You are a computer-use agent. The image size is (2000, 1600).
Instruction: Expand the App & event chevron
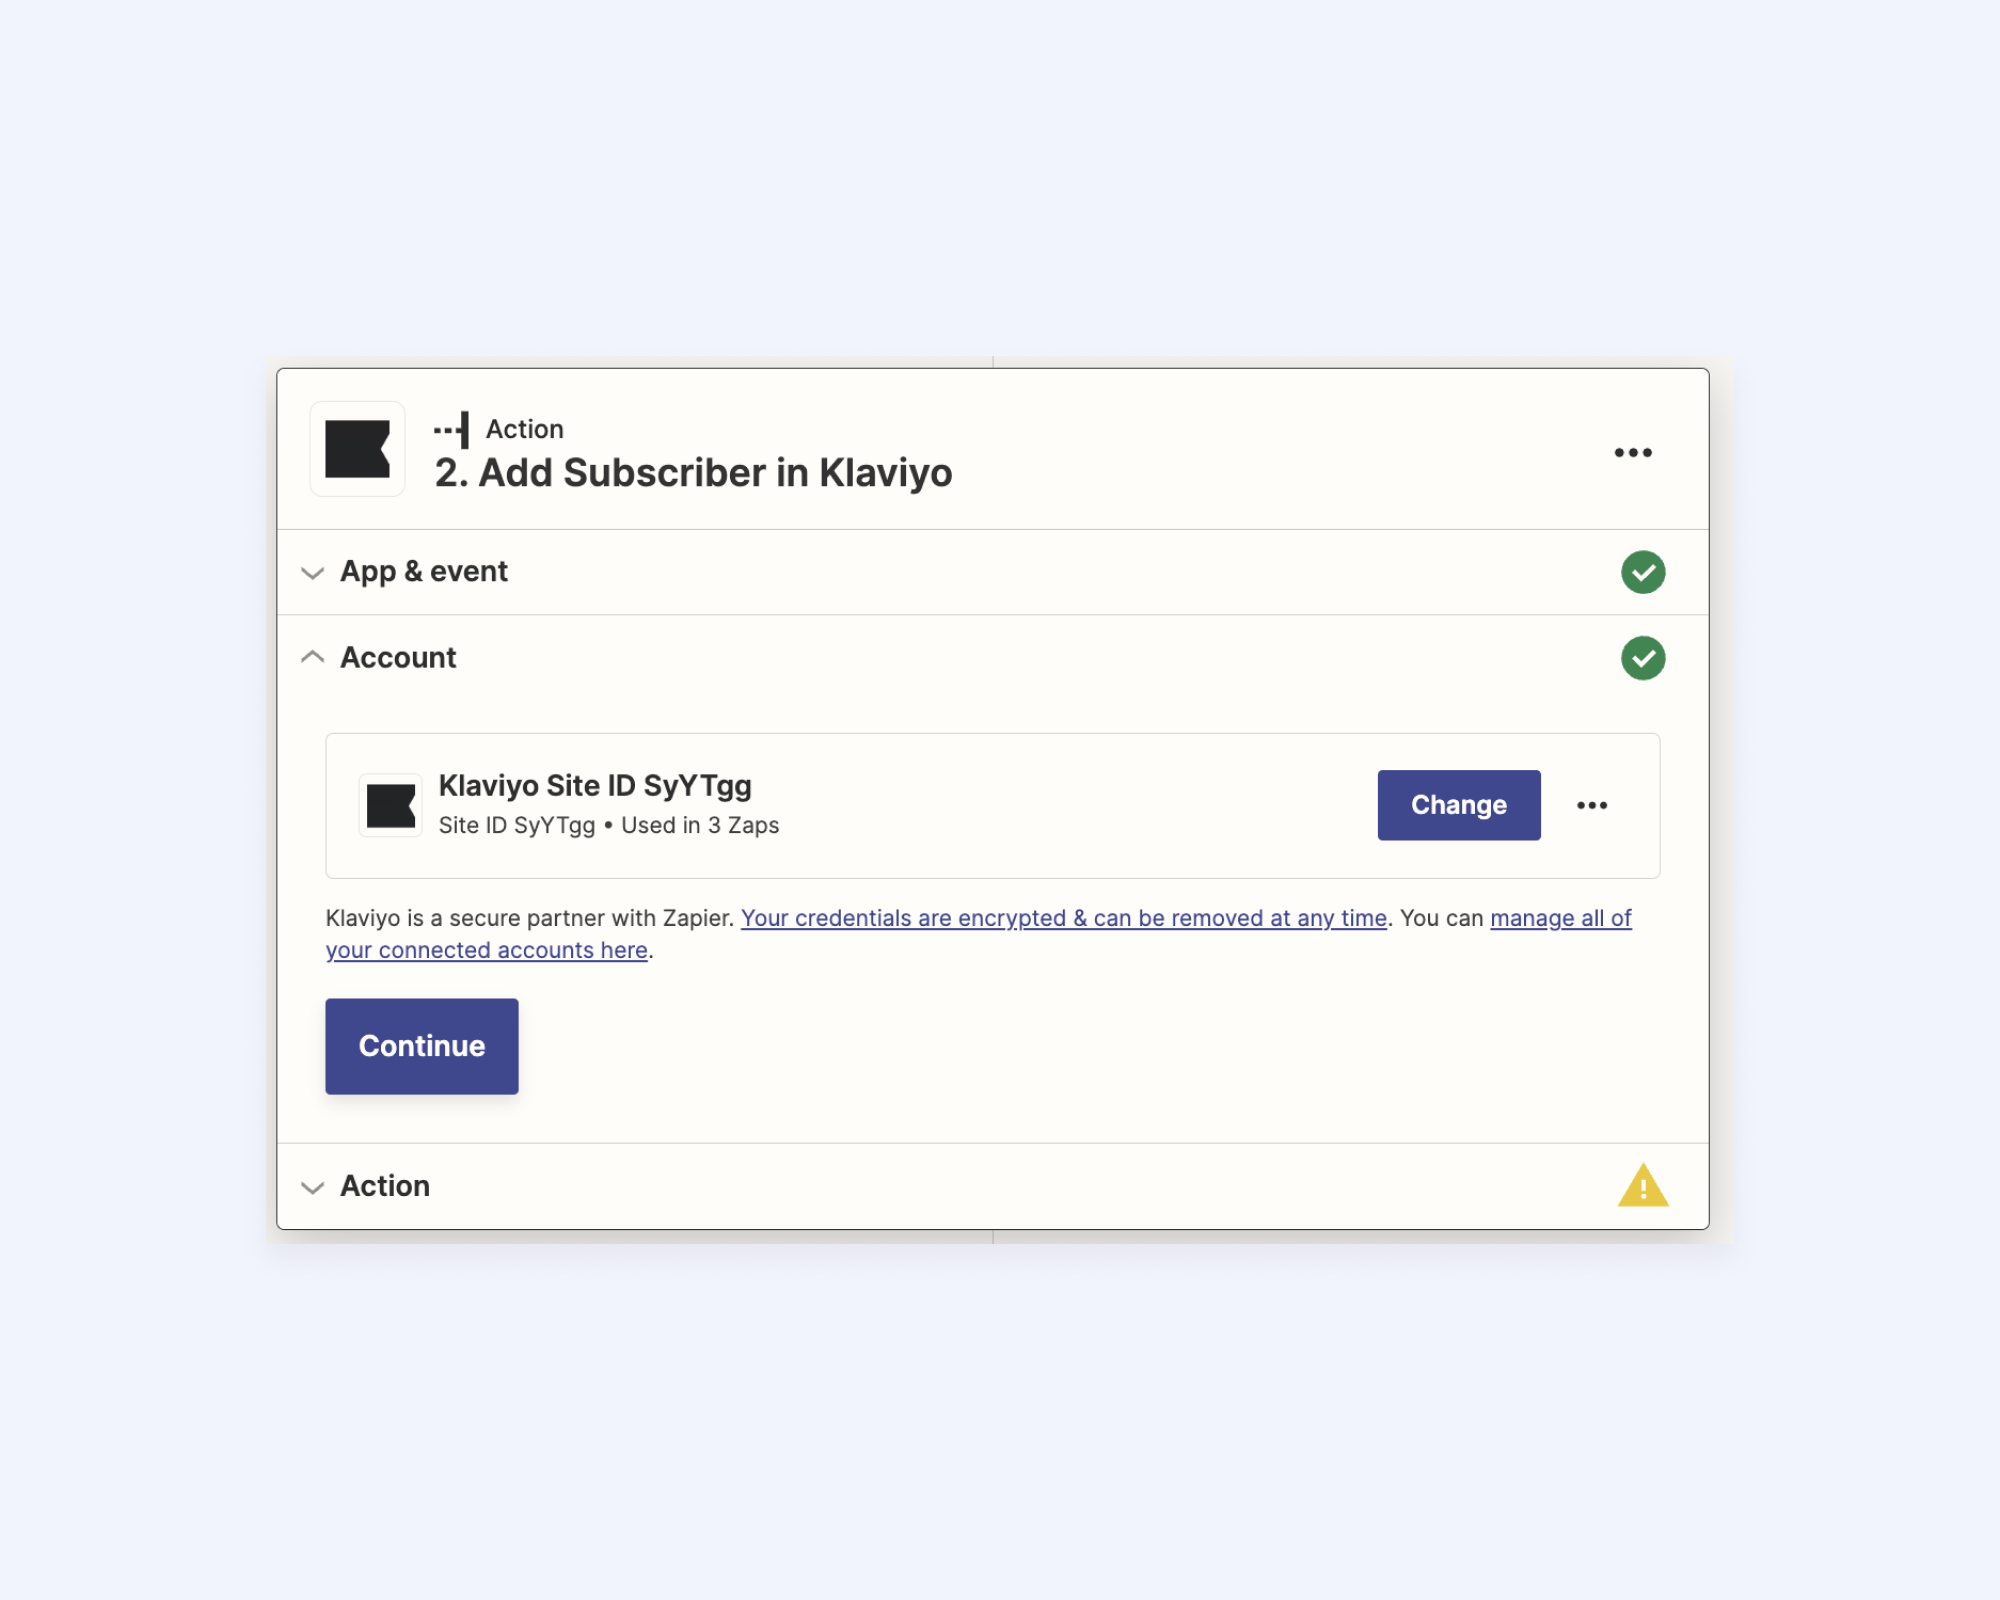coord(313,573)
